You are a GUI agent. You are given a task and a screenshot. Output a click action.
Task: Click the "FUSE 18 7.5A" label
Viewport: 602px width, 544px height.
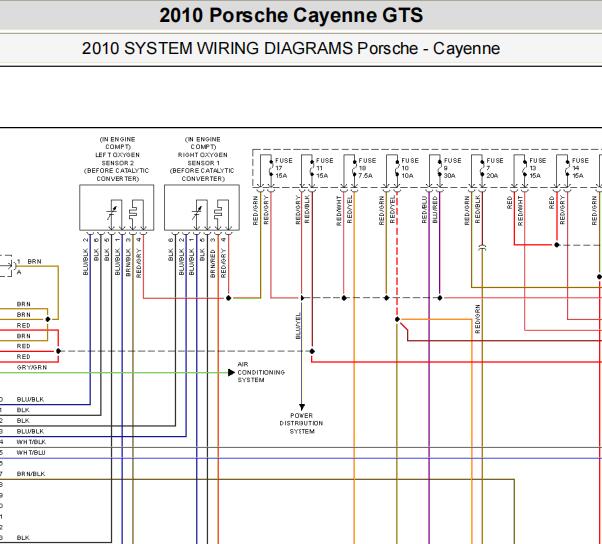tap(367, 168)
